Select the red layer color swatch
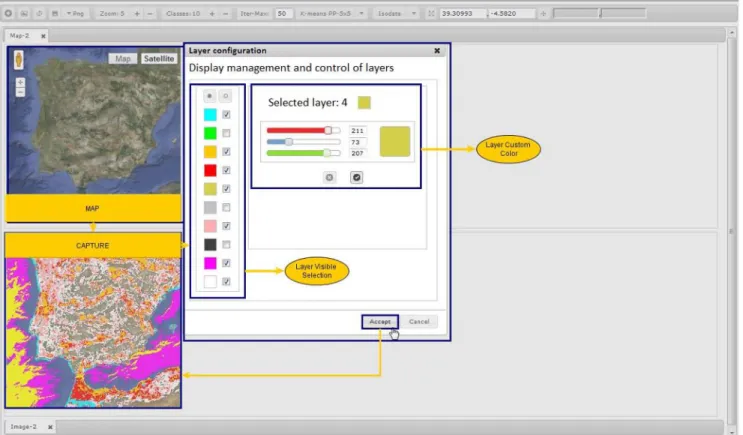Screen dimensions: 743x435 (210, 170)
